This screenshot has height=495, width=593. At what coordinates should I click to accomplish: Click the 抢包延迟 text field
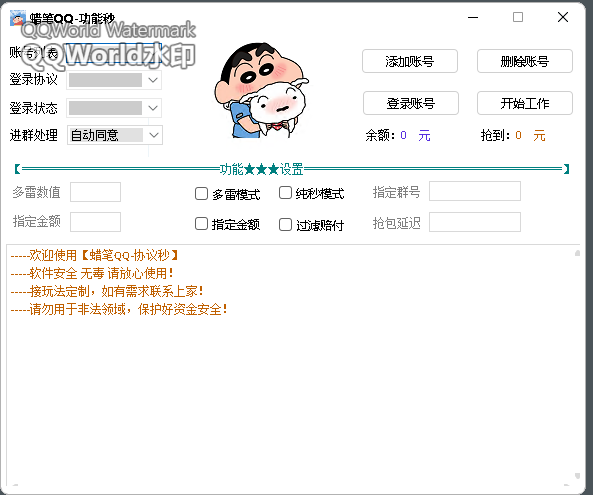pos(475,222)
